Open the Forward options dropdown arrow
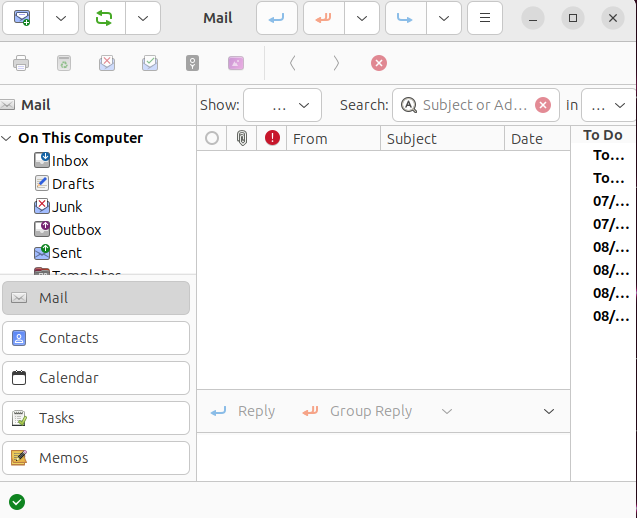The width and height of the screenshot is (637, 518). pyautogui.click(x=444, y=18)
